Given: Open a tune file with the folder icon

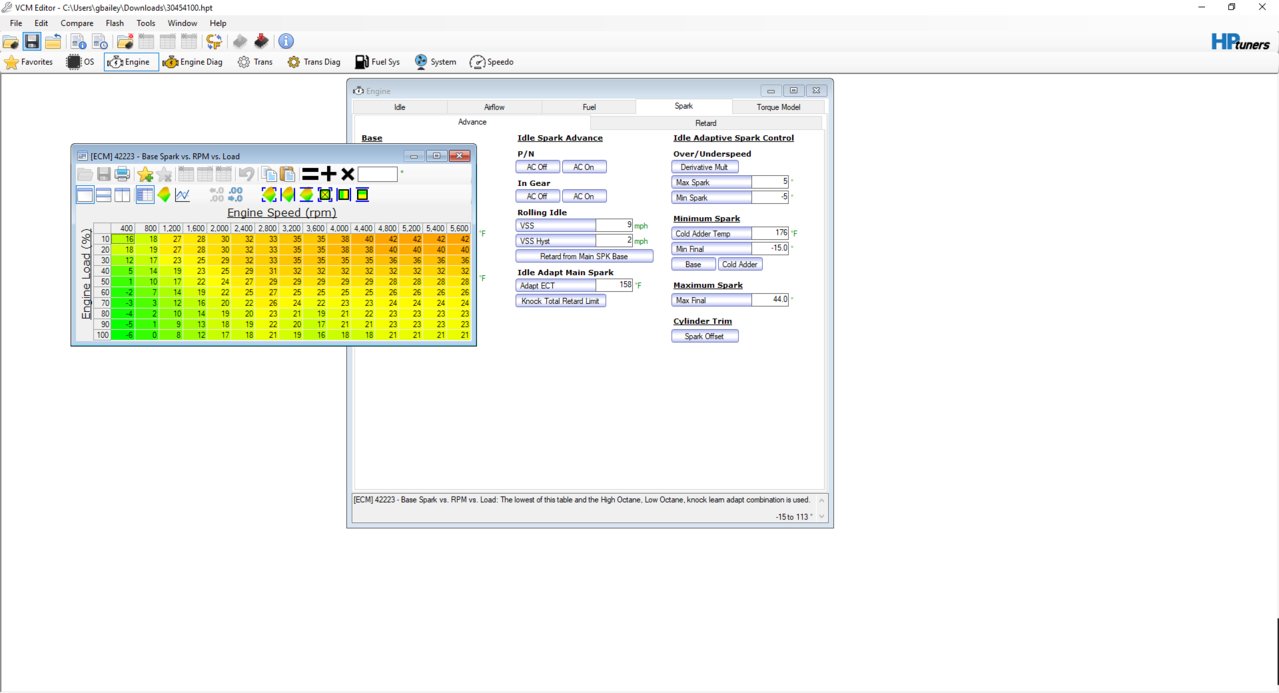Looking at the screenshot, I should coord(11,41).
